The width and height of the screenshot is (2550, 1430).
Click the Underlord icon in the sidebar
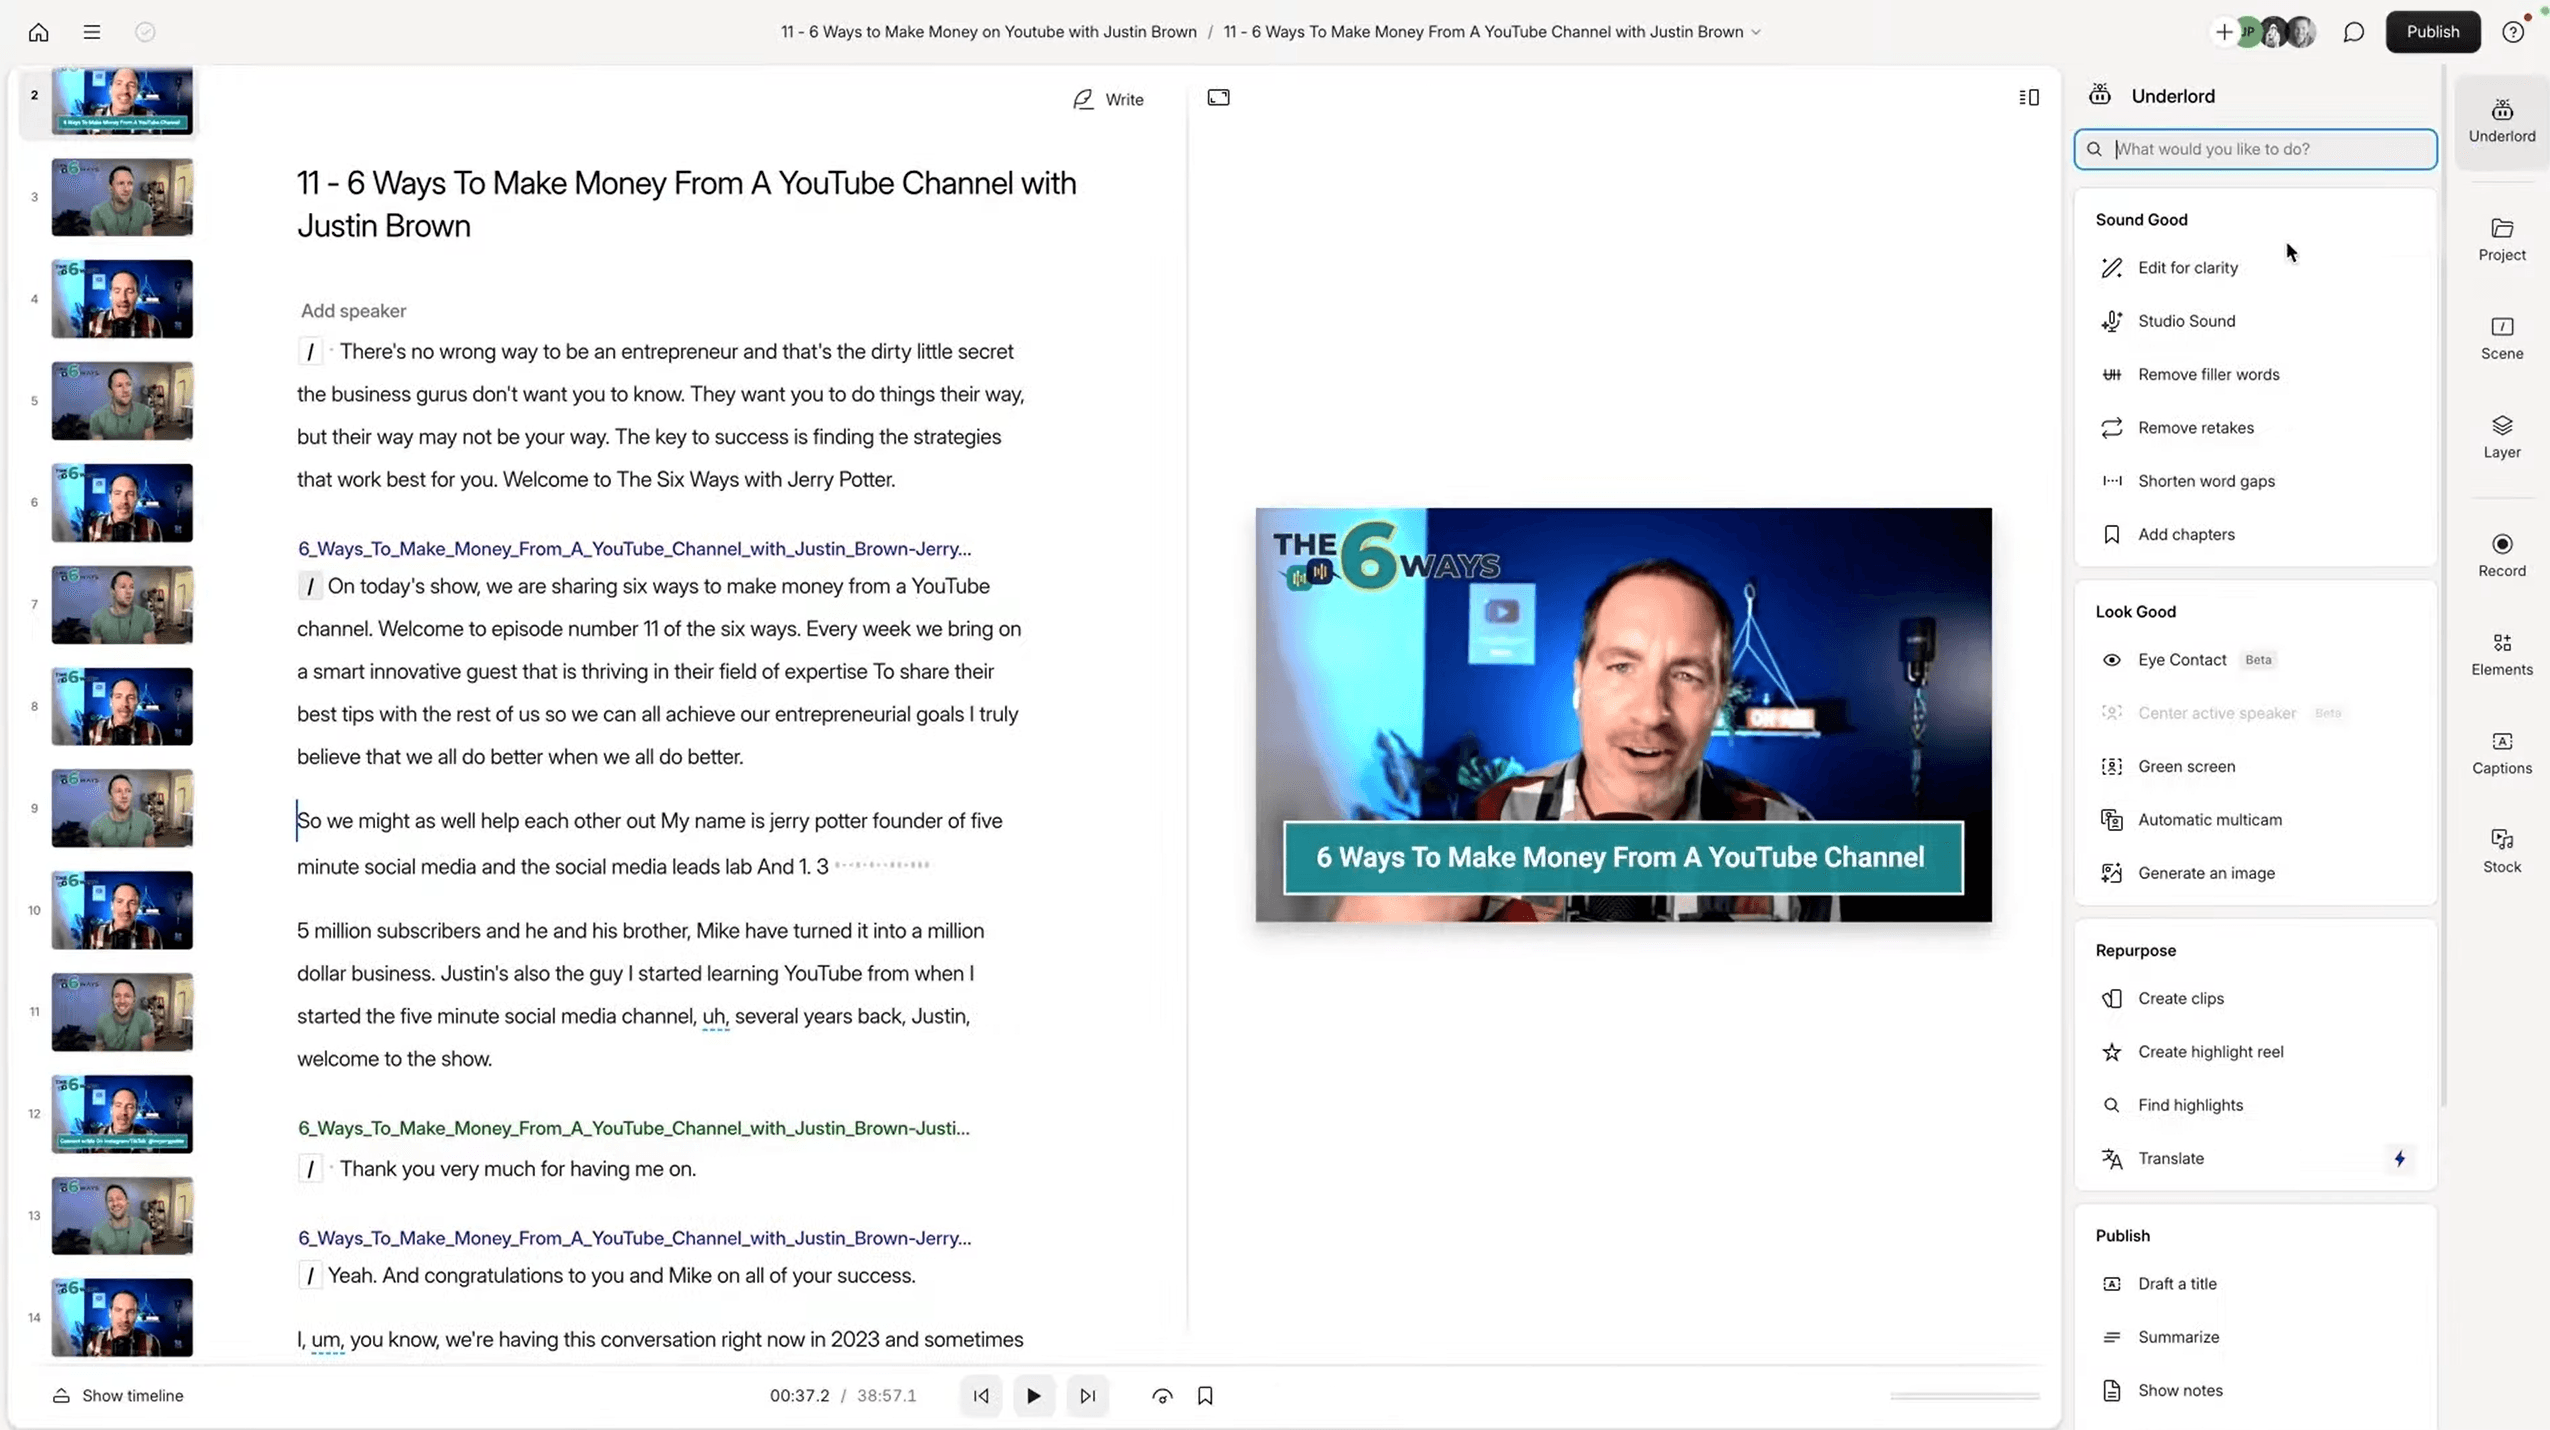2500,118
